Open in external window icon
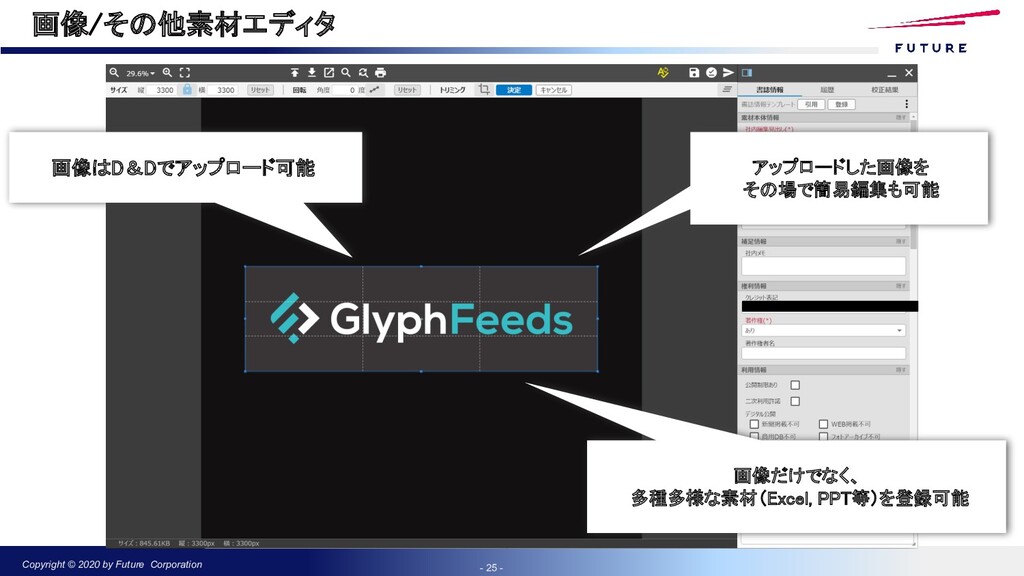 (x=329, y=72)
